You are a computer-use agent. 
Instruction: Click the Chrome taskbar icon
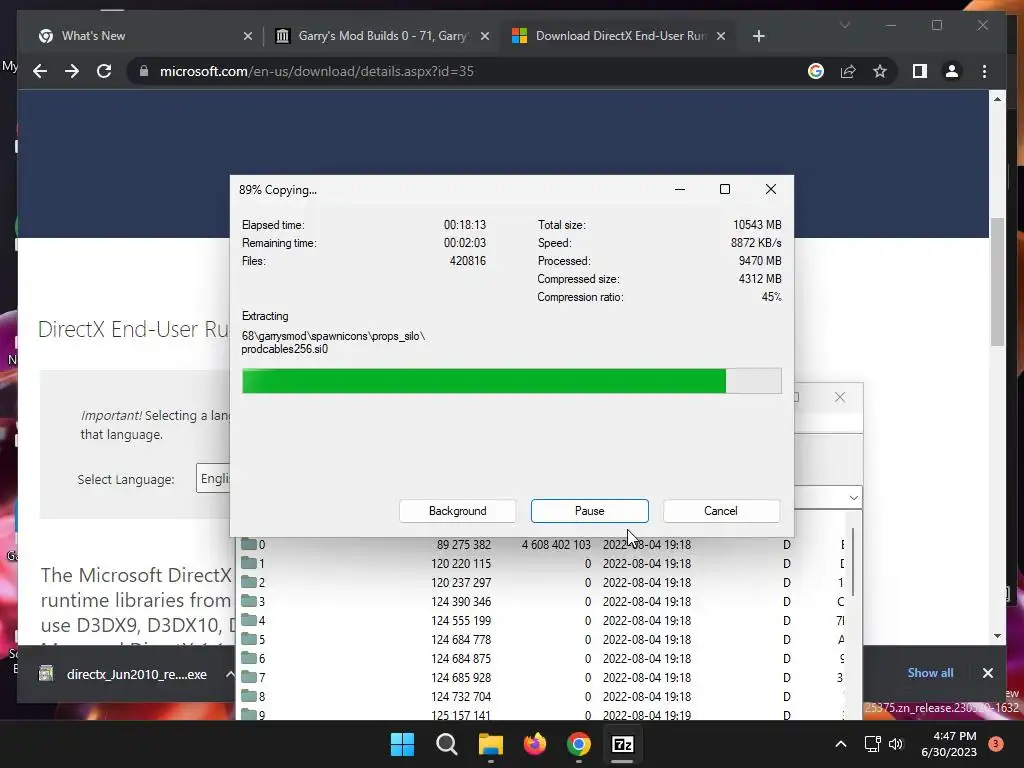579,744
